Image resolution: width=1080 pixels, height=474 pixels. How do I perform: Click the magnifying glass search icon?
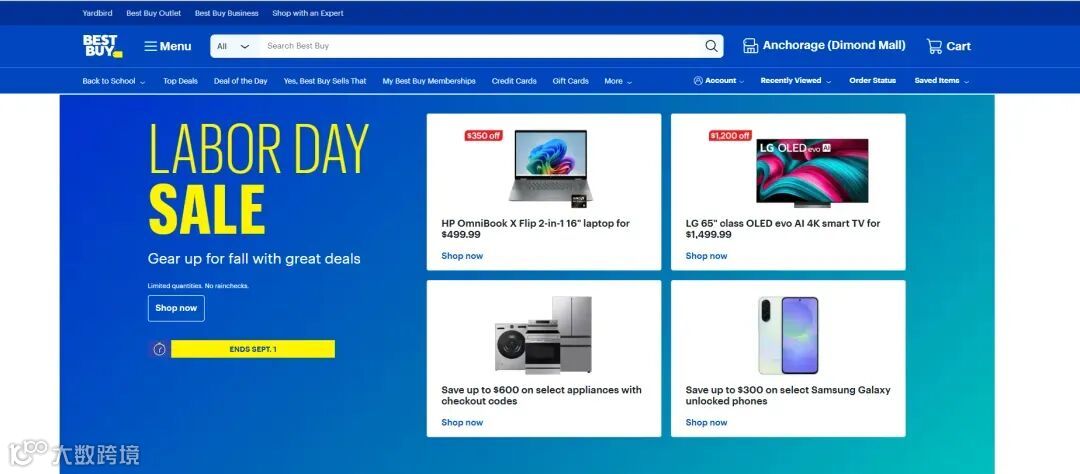coord(711,46)
